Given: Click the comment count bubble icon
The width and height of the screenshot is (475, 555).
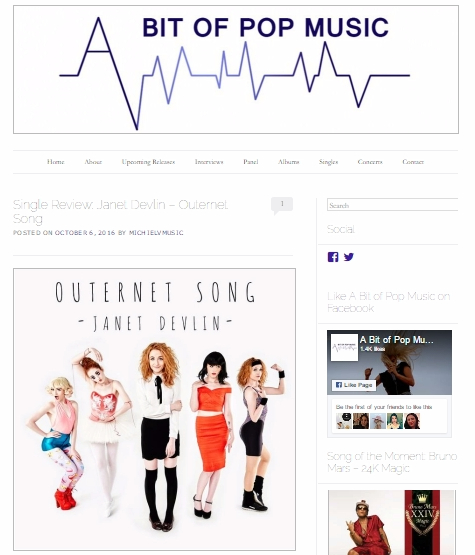Looking at the screenshot, I should click(x=282, y=205).
